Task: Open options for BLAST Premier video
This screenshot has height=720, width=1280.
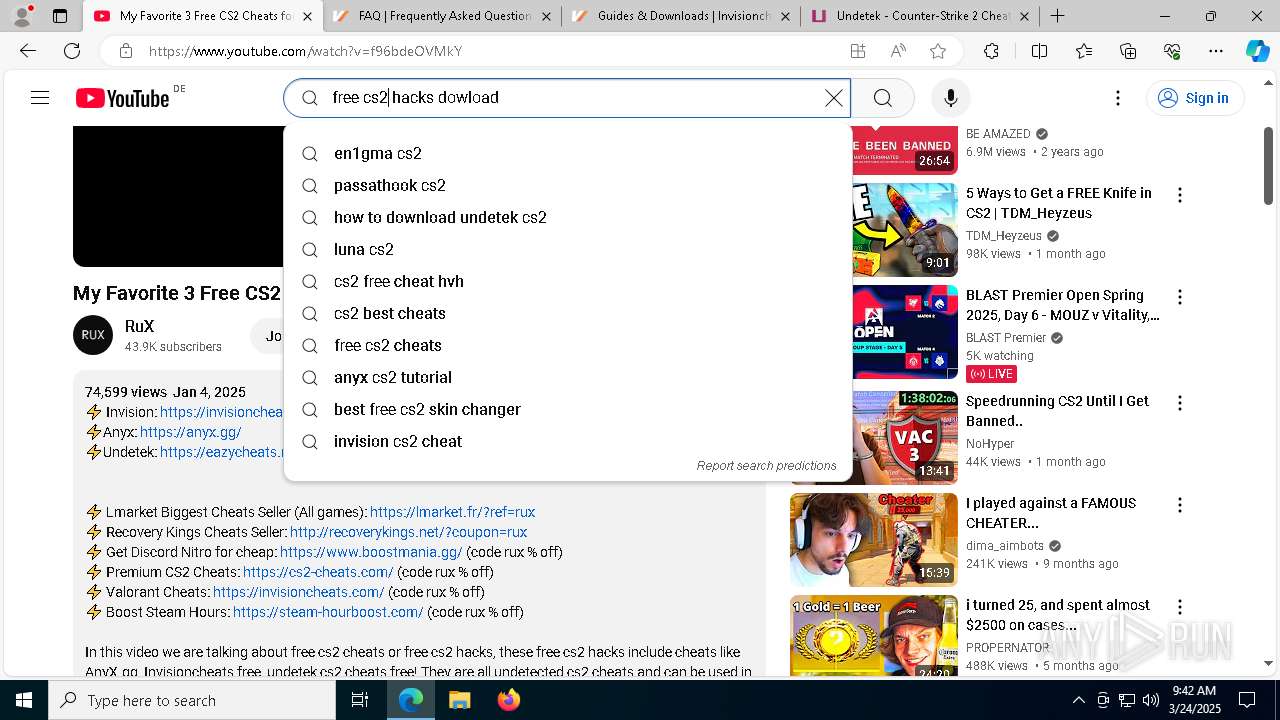Action: coord(1180,297)
